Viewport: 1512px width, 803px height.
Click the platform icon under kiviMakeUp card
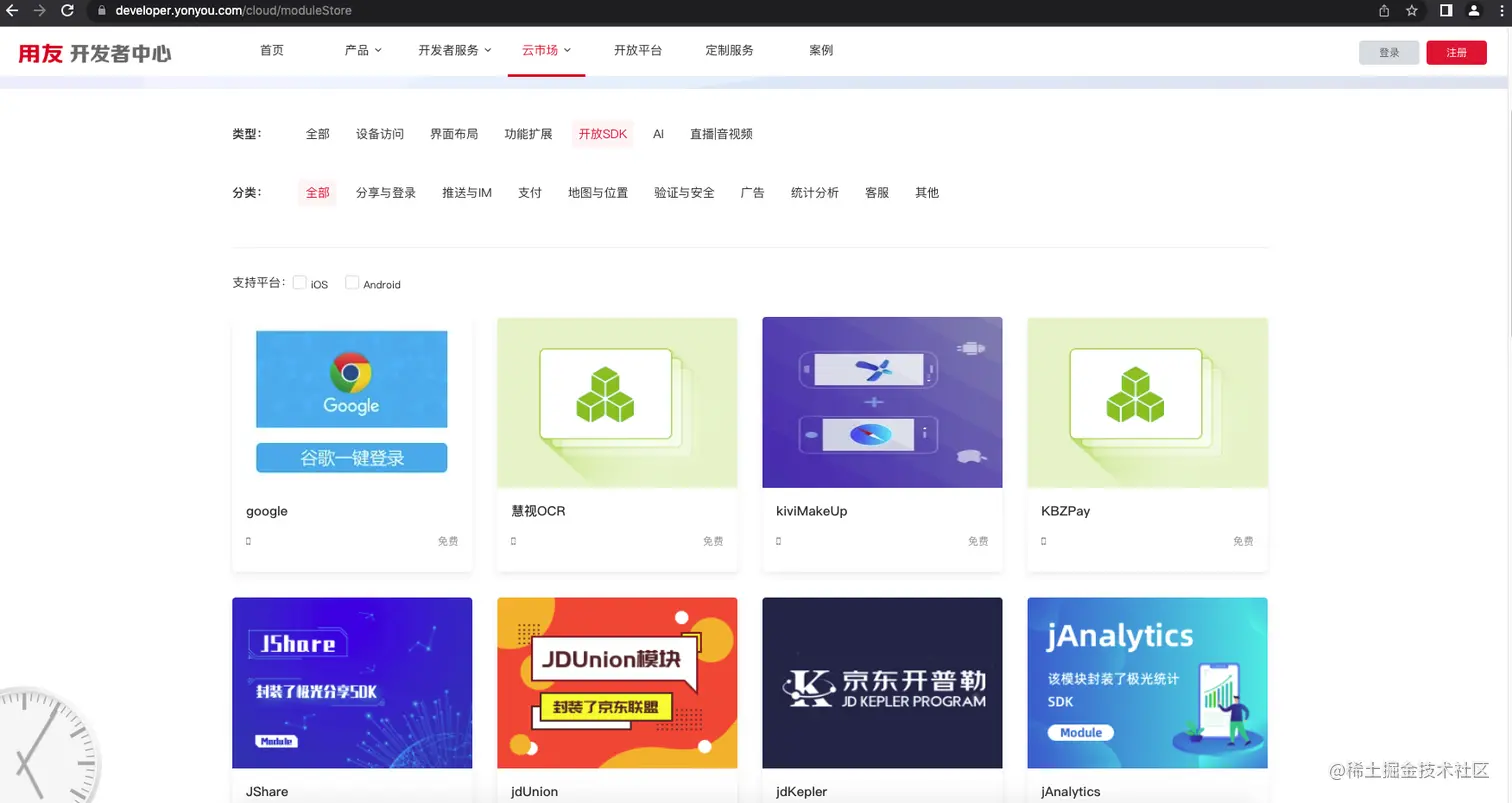pyautogui.click(x=778, y=541)
